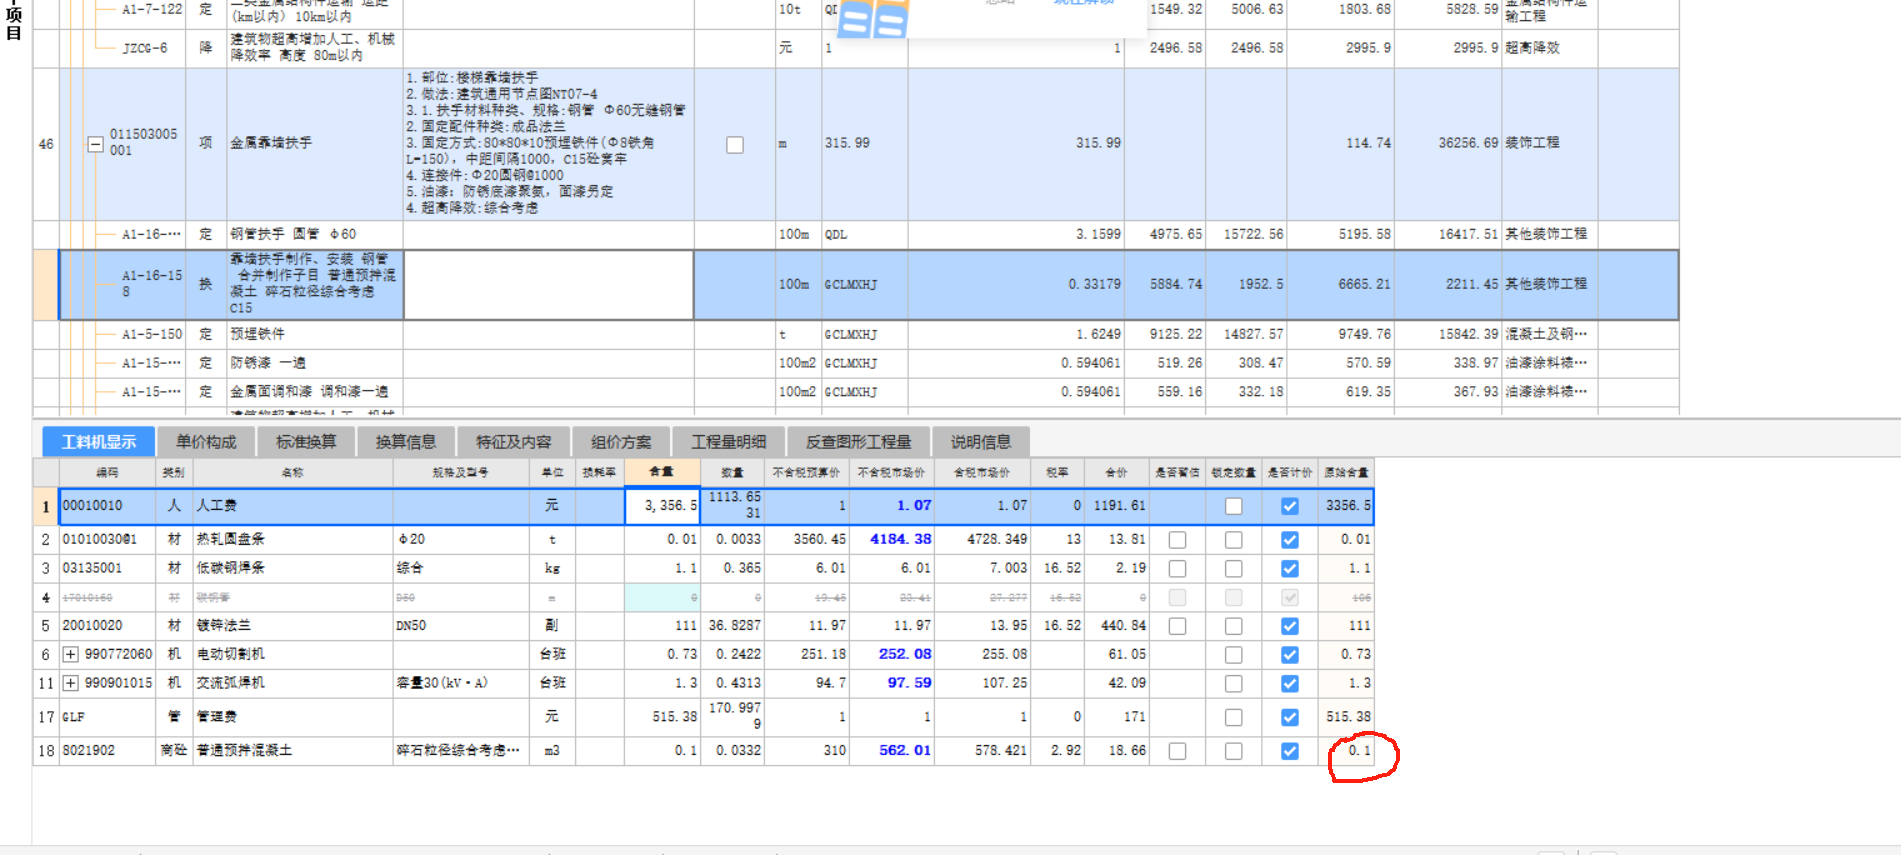Click the 不含税市场价 column header
This screenshot has width=1901, height=855.
(891, 472)
